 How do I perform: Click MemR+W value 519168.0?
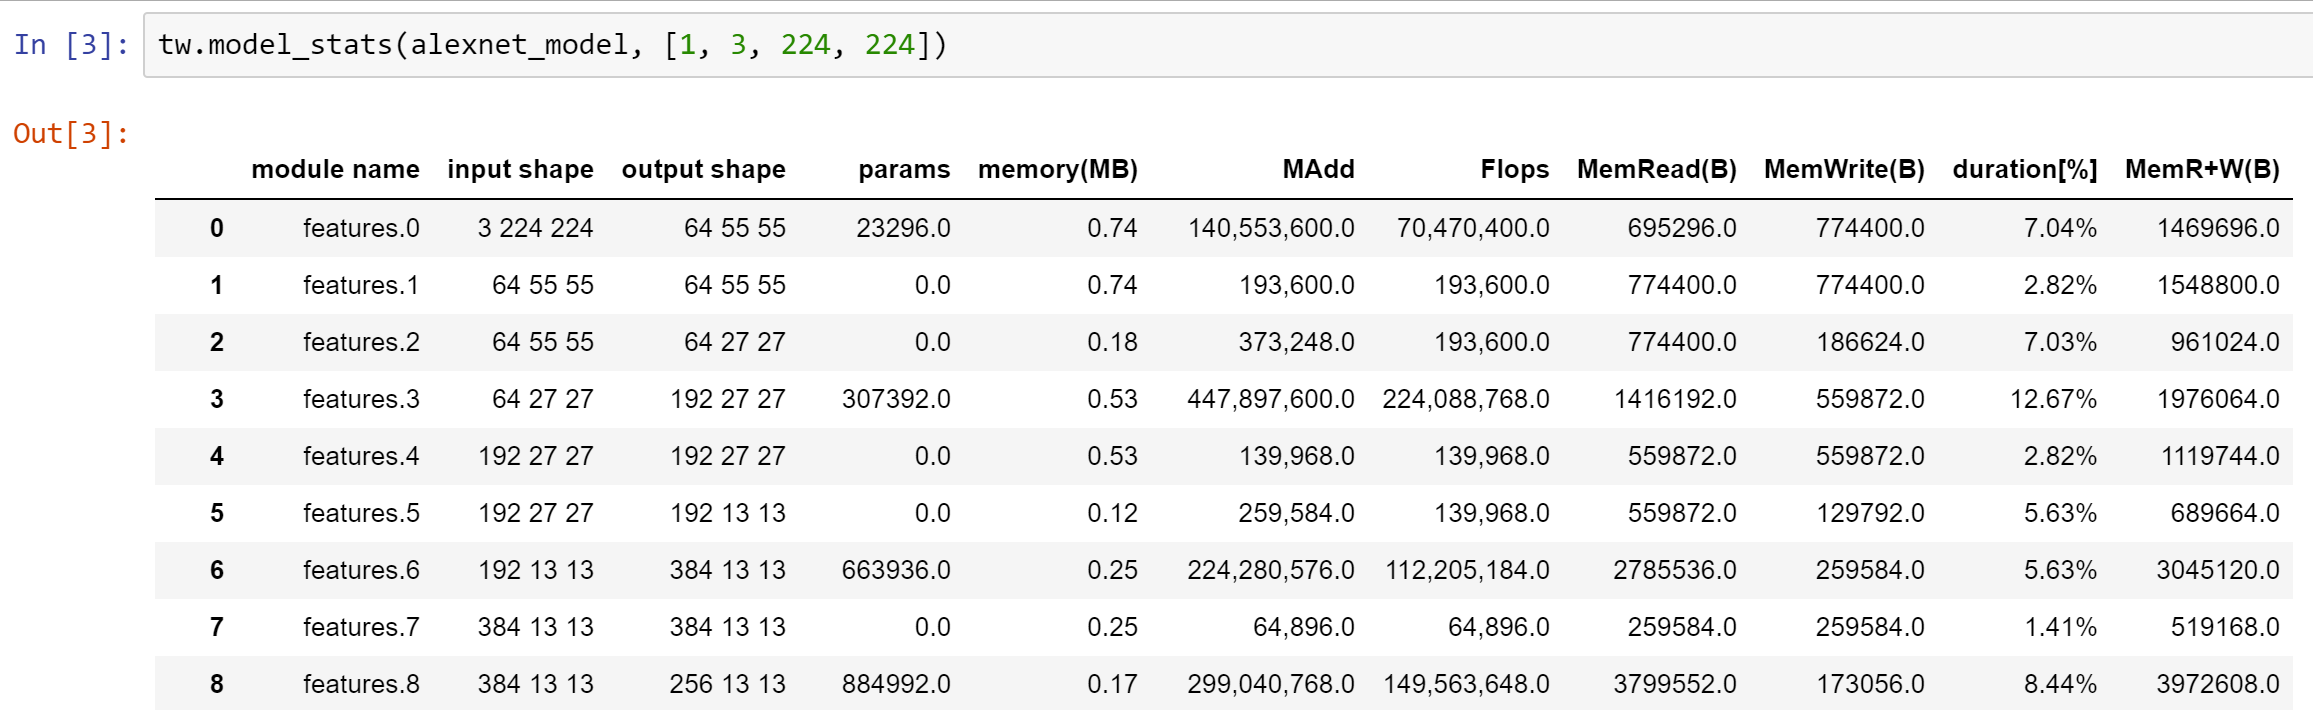2225,627
